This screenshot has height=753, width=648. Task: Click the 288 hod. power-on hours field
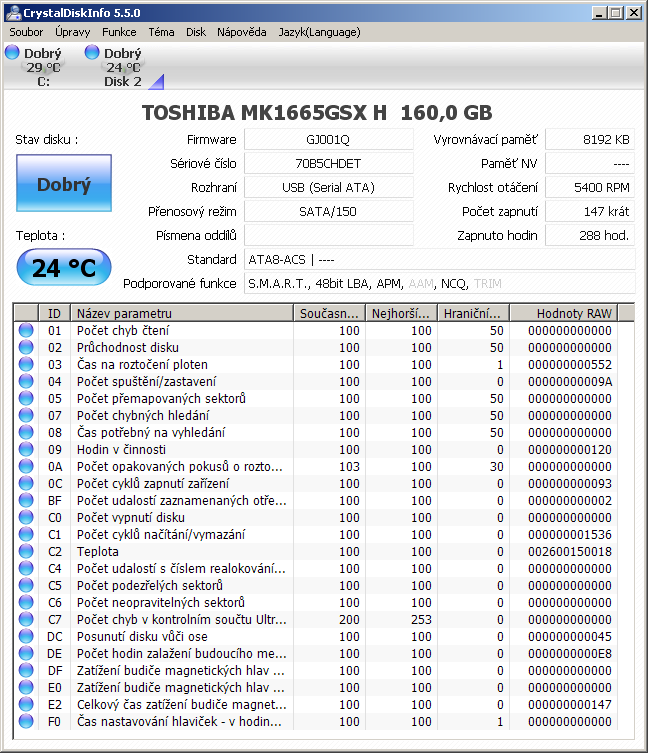590,236
